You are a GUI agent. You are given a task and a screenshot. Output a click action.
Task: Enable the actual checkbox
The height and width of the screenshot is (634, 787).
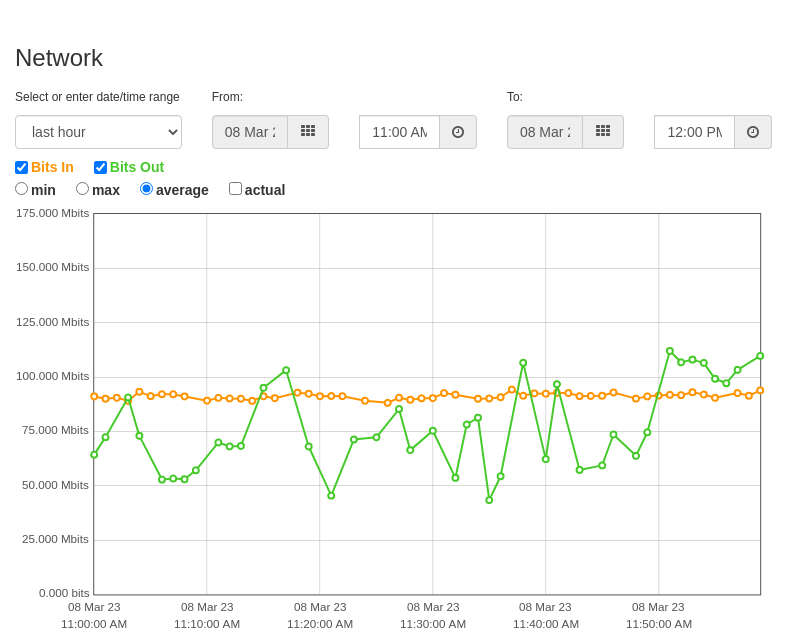click(x=235, y=189)
